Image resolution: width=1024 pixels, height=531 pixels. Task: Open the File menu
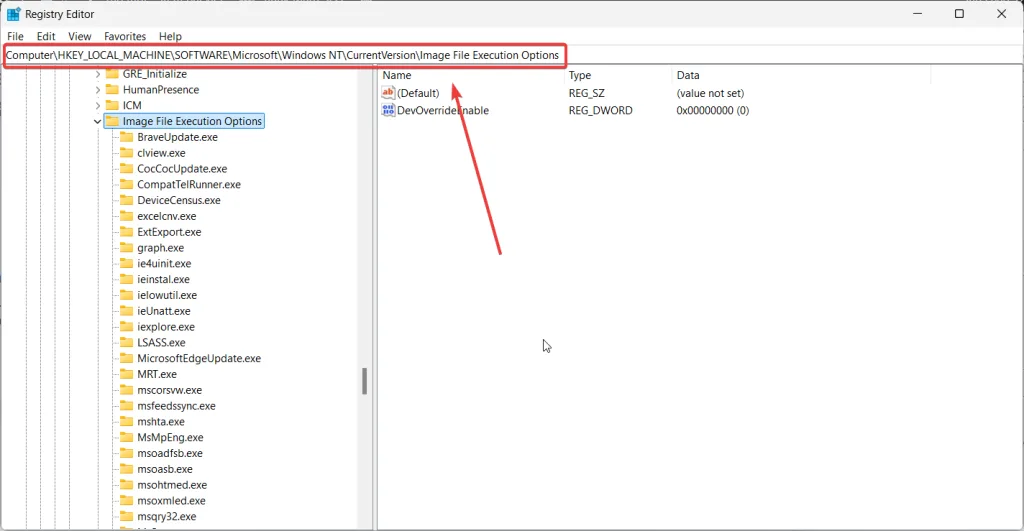(15, 37)
